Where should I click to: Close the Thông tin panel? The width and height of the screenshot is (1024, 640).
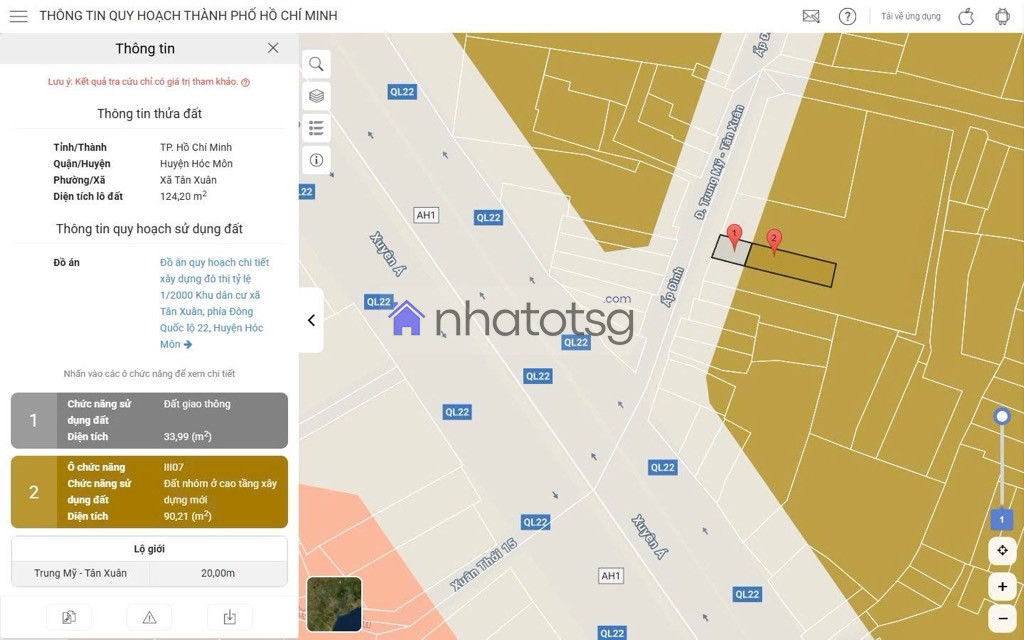click(x=273, y=48)
